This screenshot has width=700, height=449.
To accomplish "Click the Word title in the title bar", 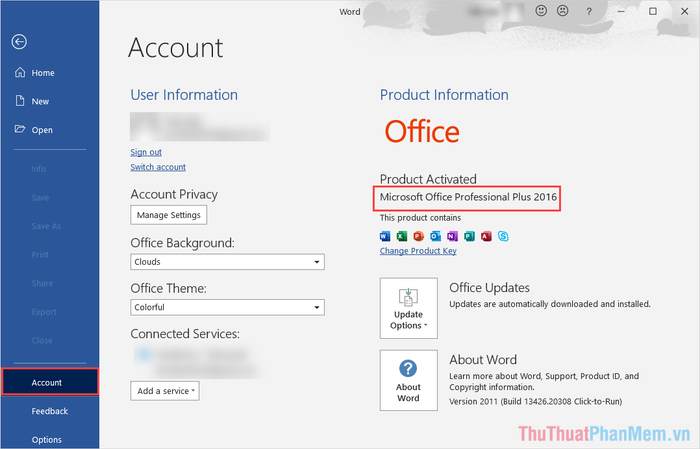I will coord(350,12).
